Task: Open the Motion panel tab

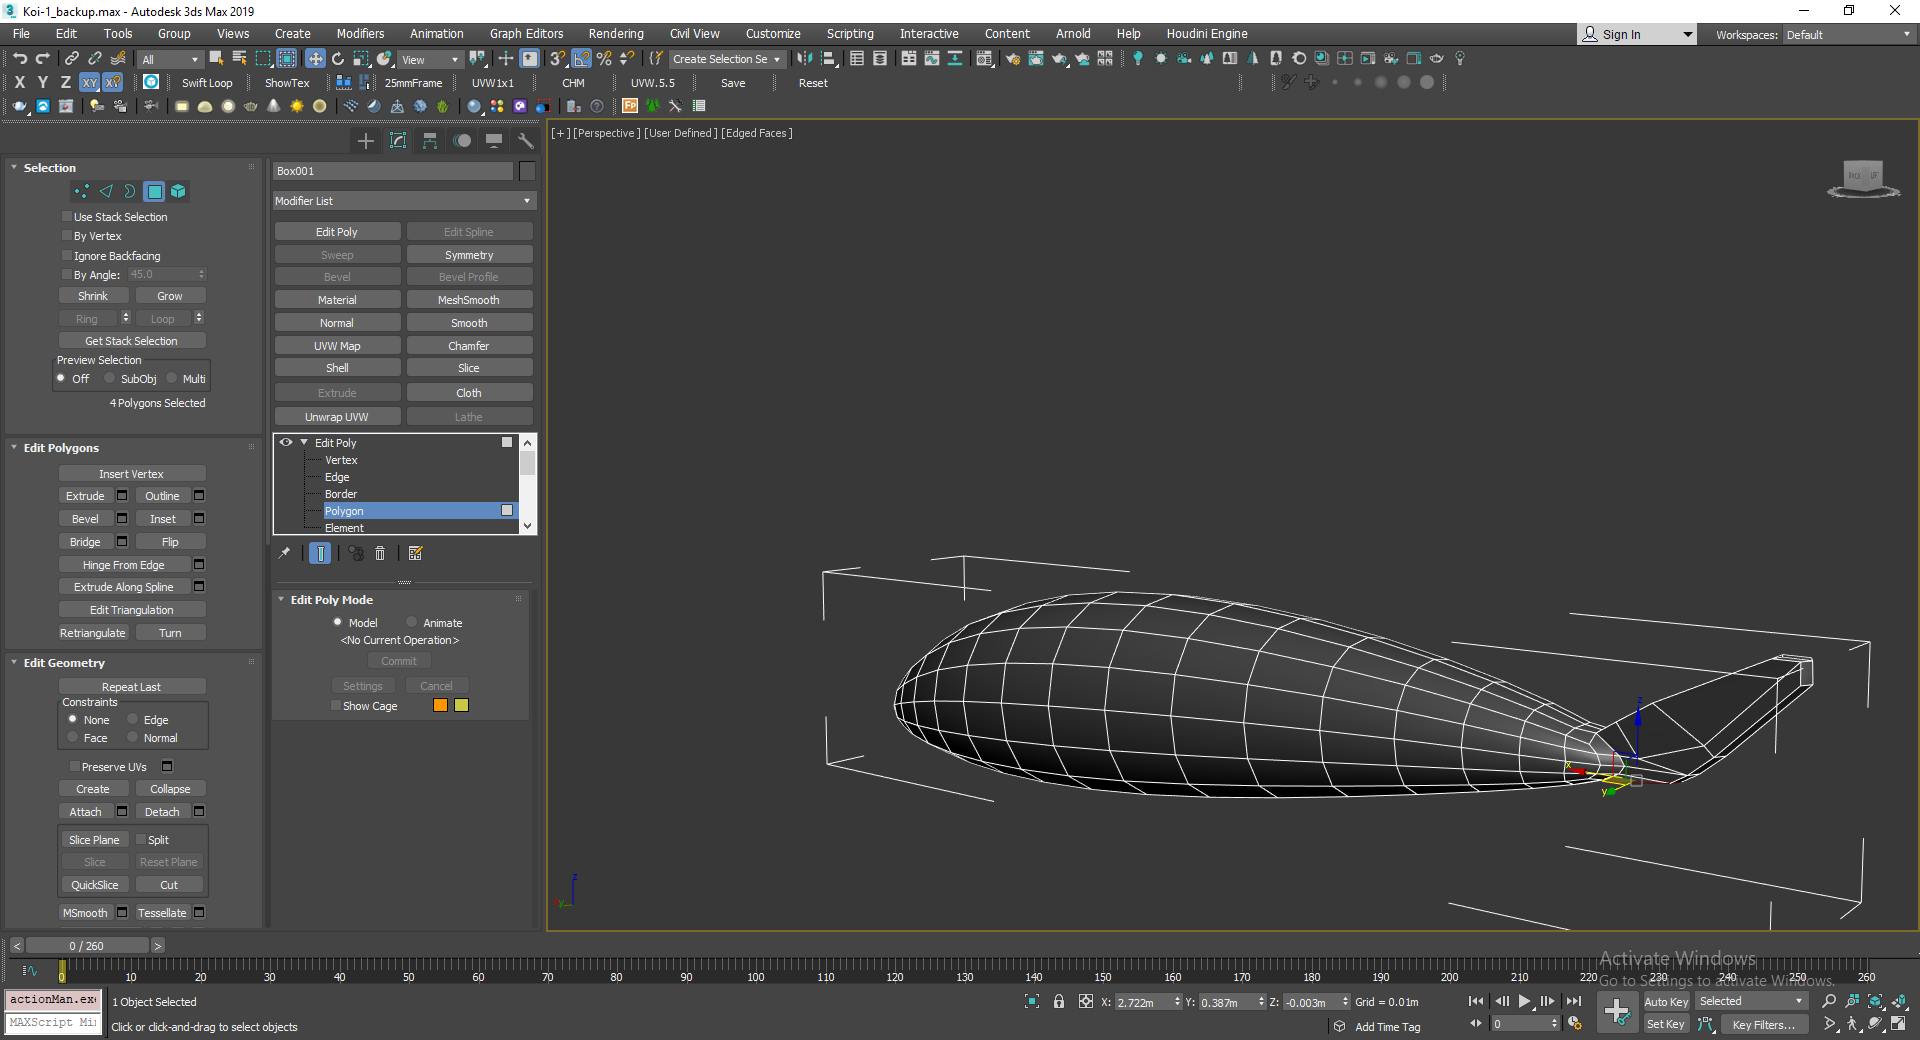Action: (x=462, y=141)
